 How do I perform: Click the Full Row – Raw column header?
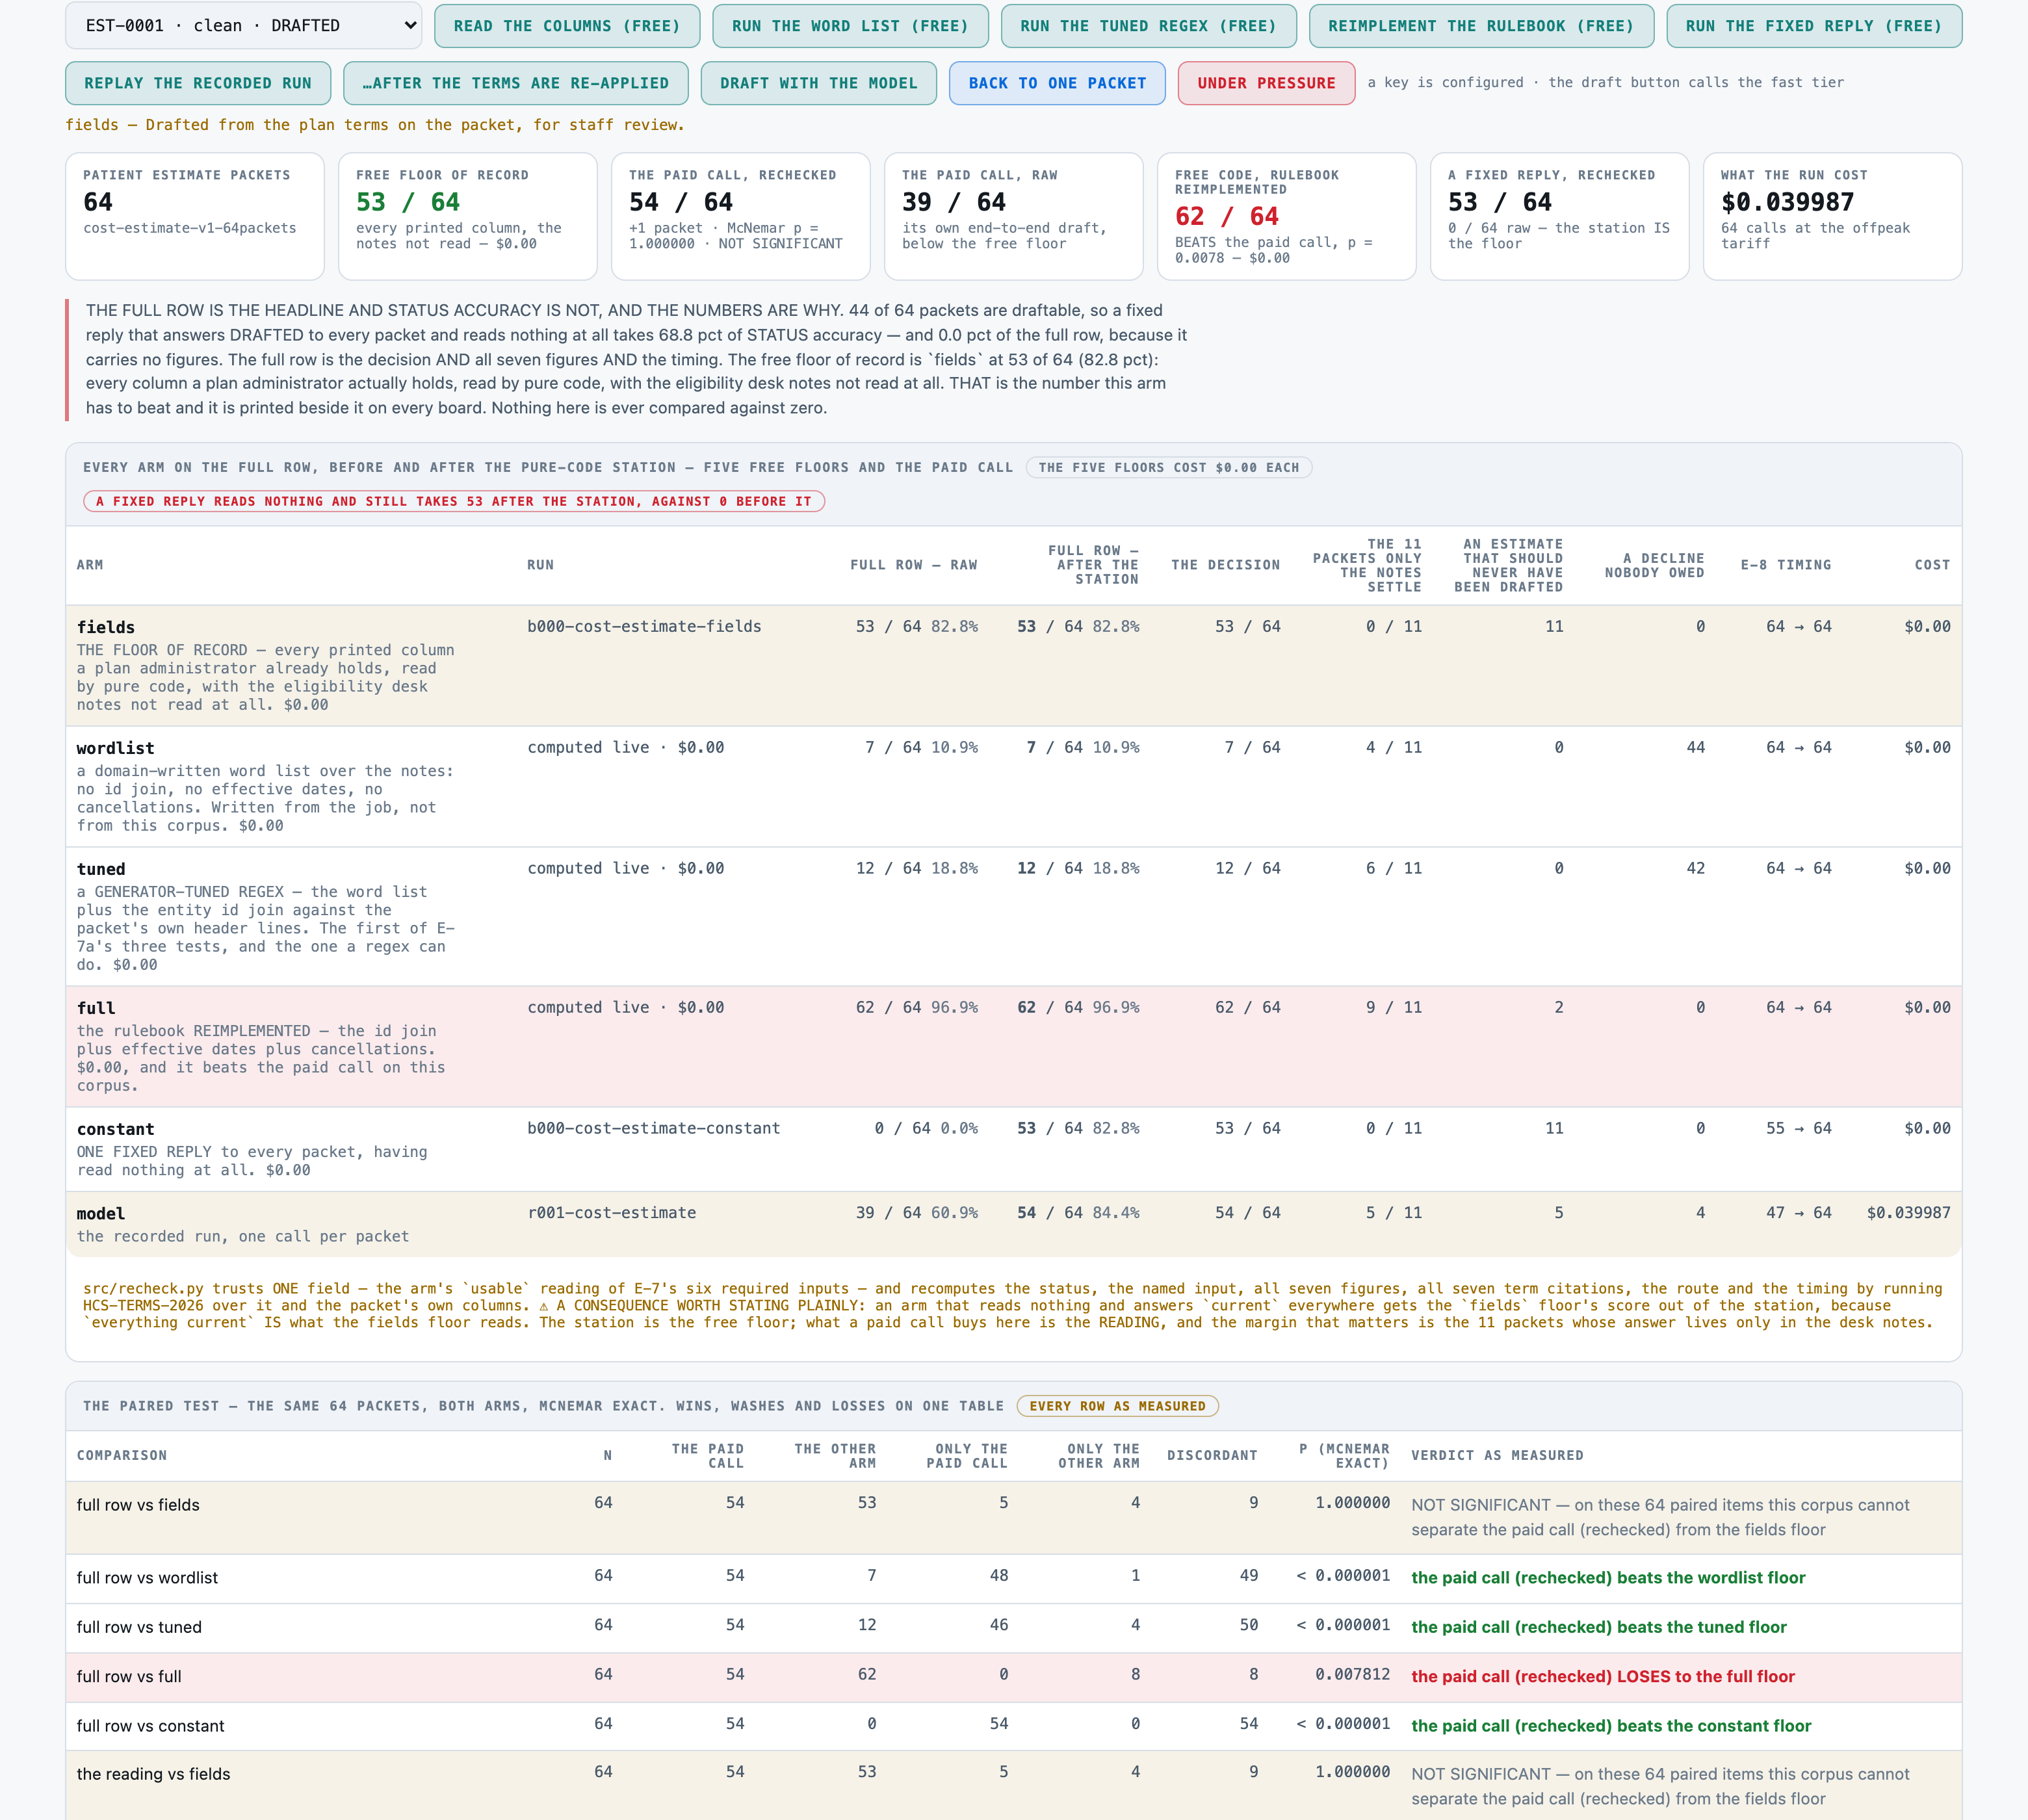point(913,565)
